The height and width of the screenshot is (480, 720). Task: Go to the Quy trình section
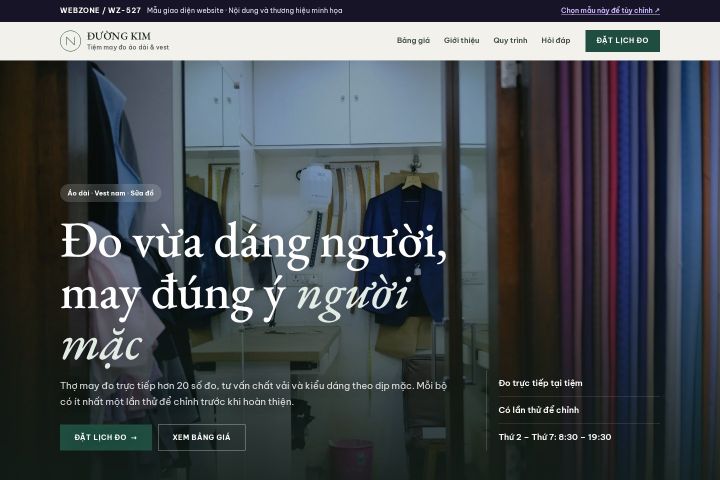point(510,40)
